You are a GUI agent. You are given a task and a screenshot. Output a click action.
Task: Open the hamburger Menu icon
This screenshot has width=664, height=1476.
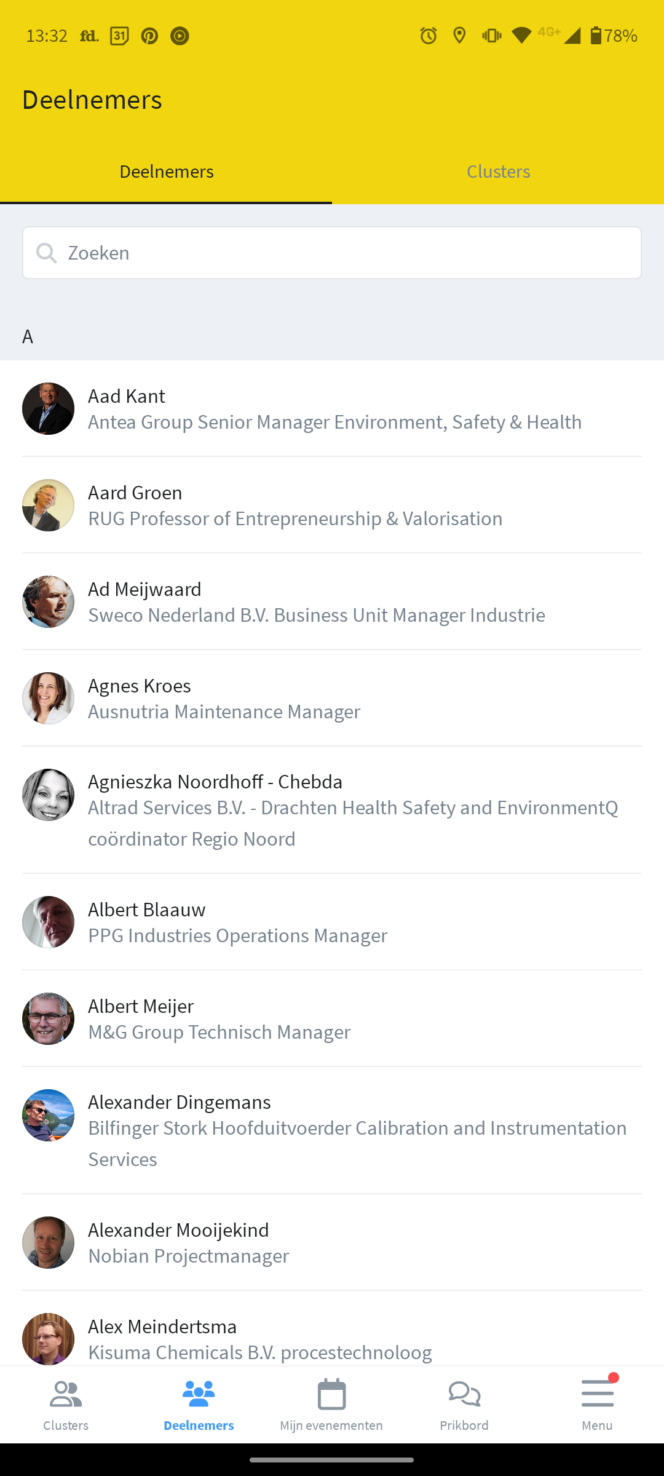tap(597, 1394)
